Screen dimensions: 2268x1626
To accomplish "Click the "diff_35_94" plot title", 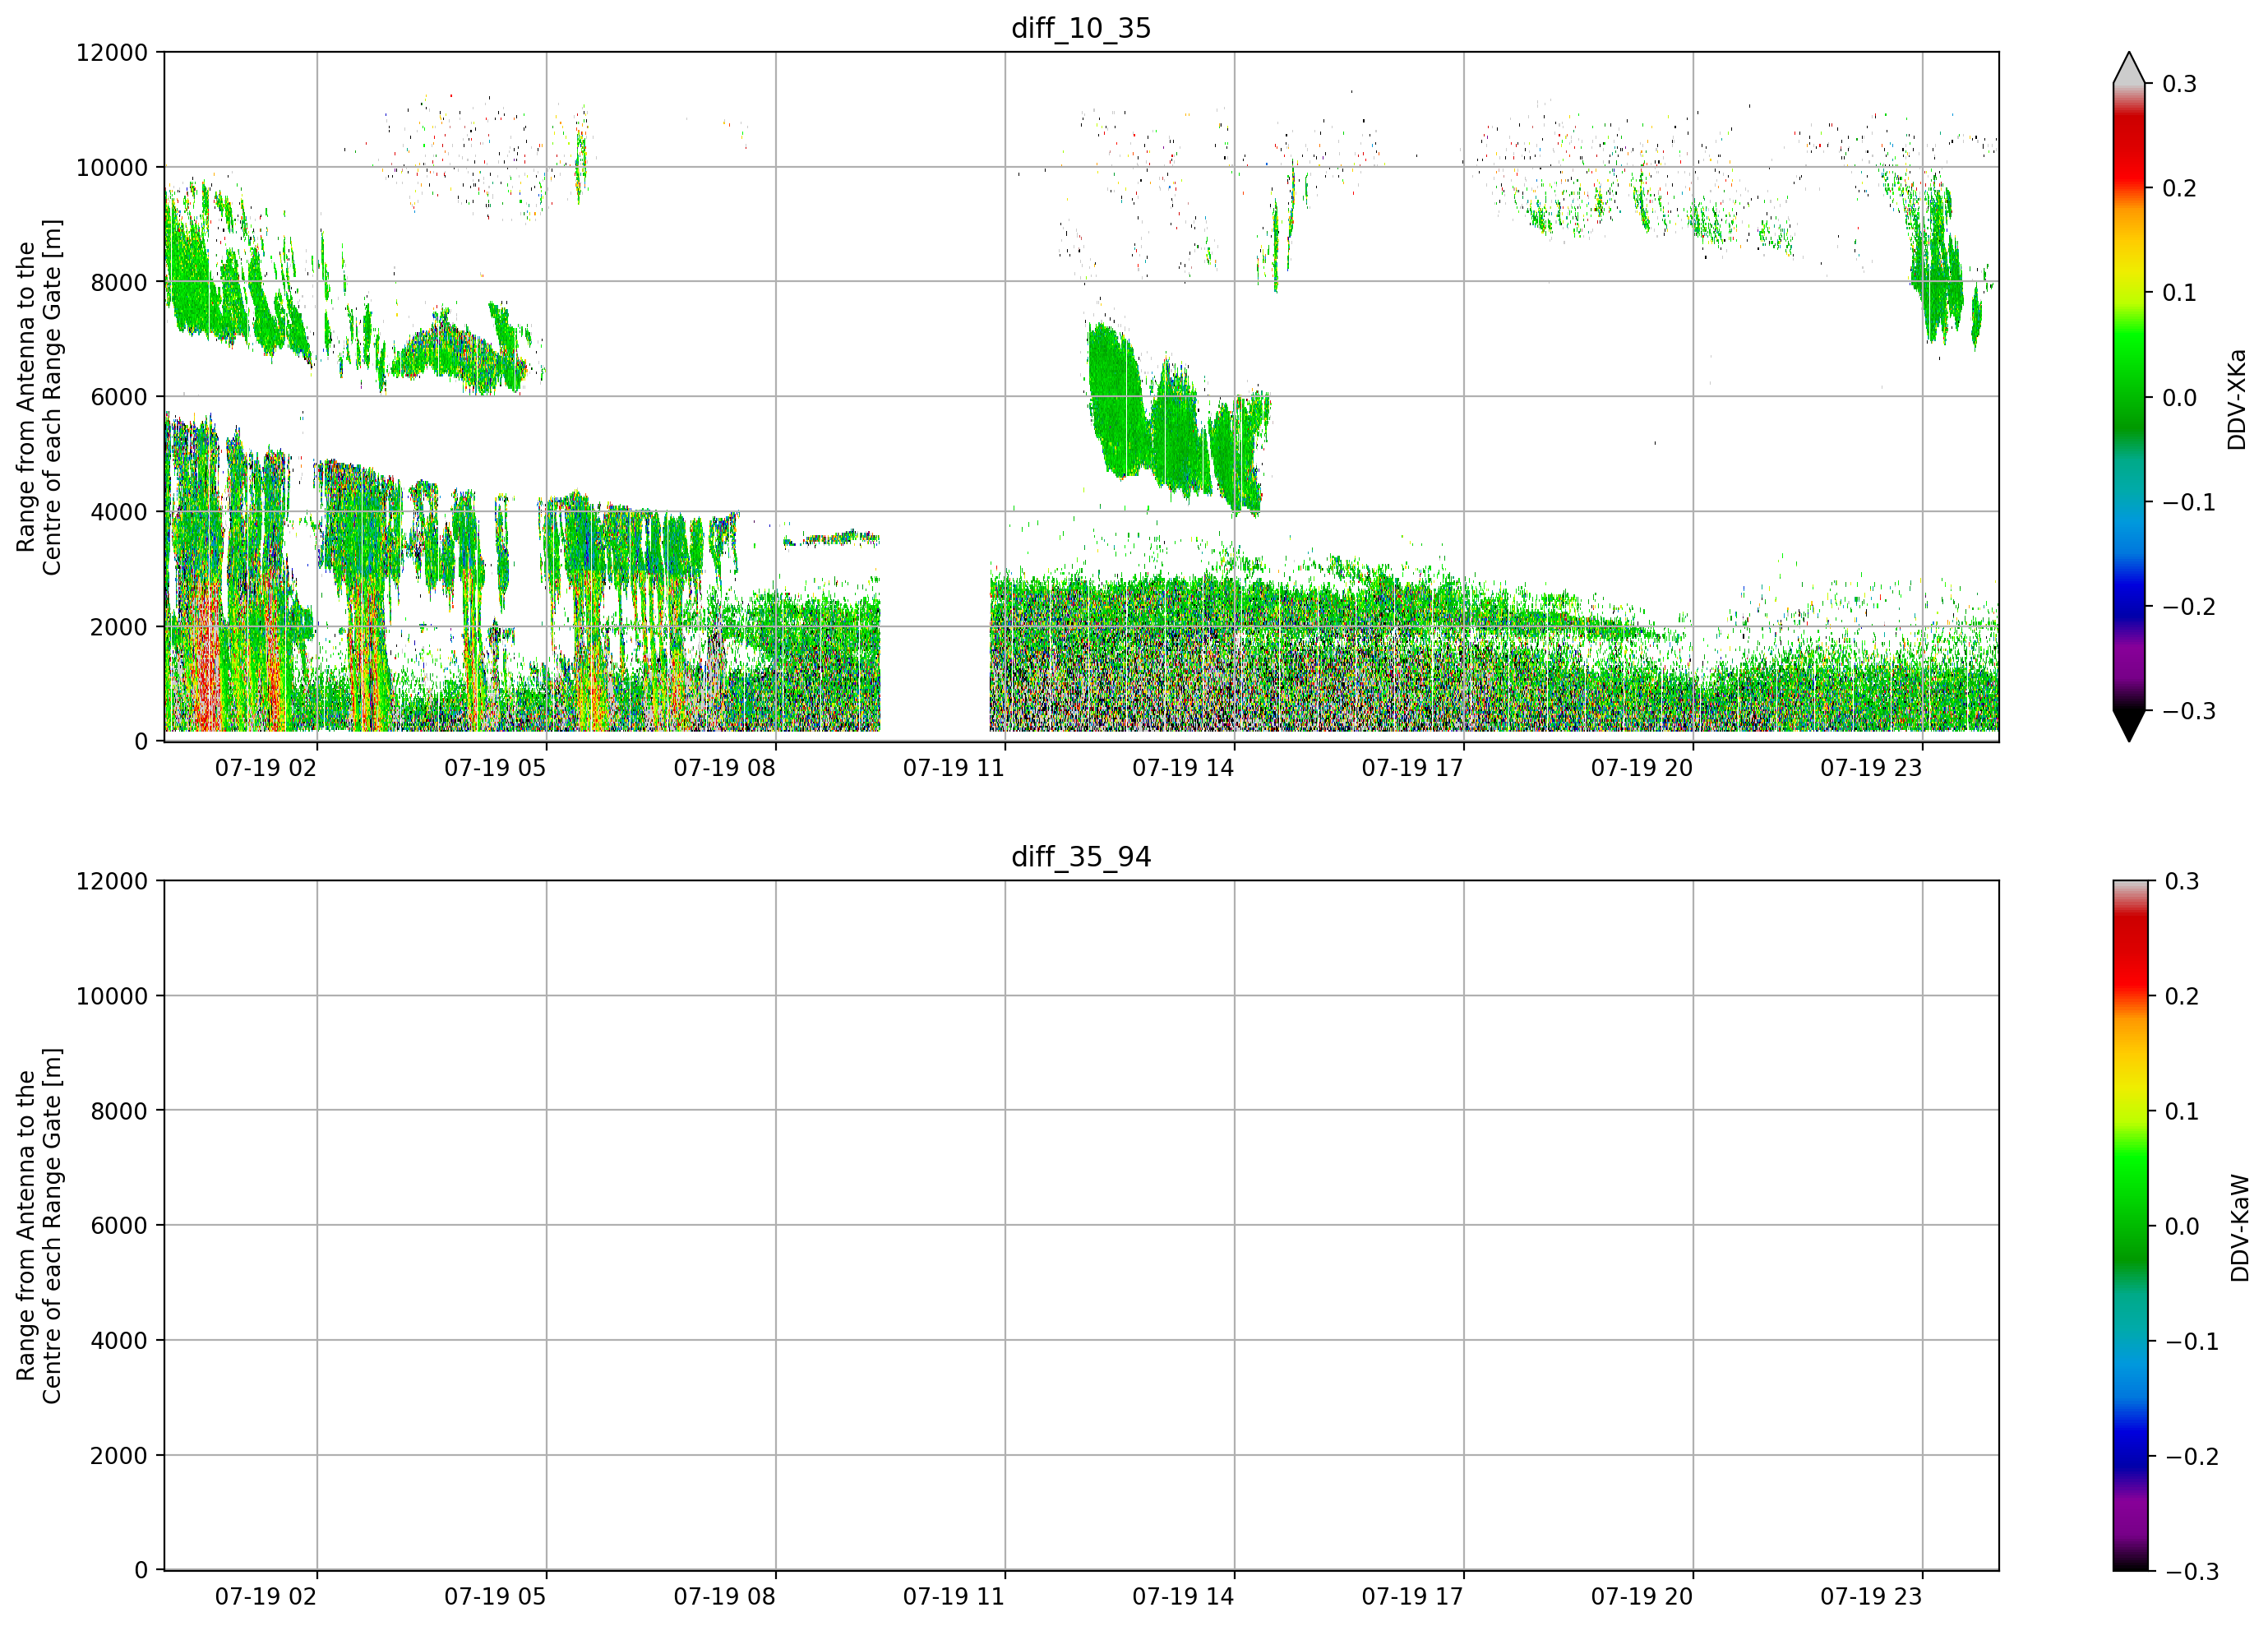I will tap(1081, 857).
